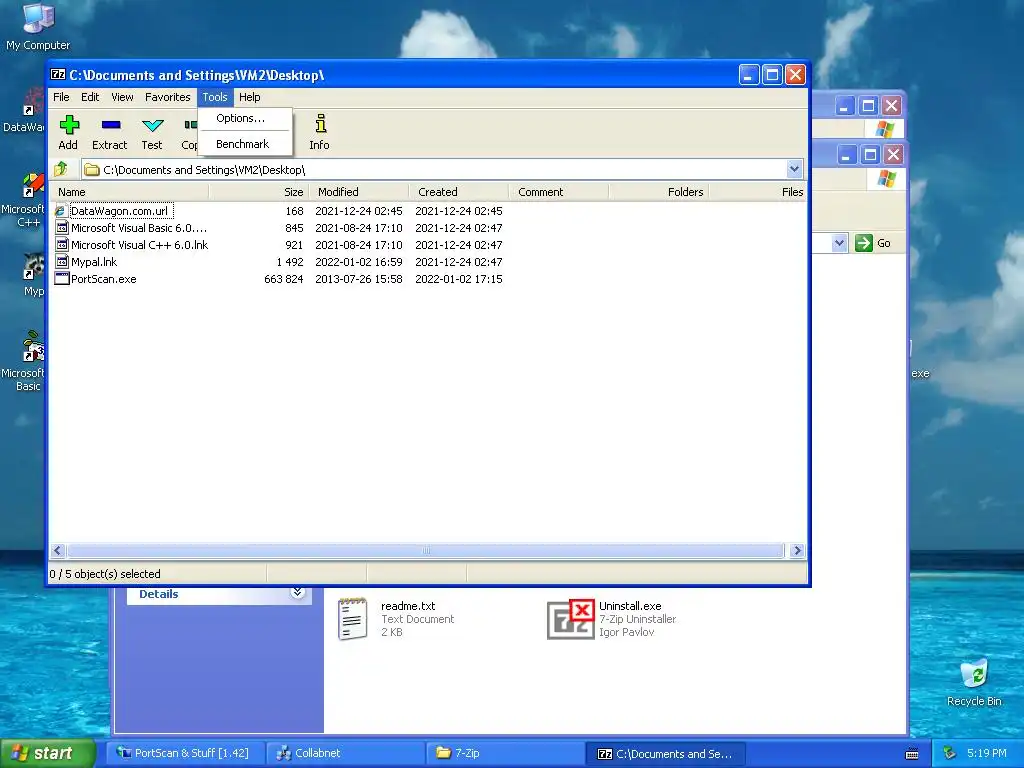Click status bar text 0 / 5 object(s) selected
The width and height of the screenshot is (1024, 768).
pyautogui.click(x=105, y=574)
